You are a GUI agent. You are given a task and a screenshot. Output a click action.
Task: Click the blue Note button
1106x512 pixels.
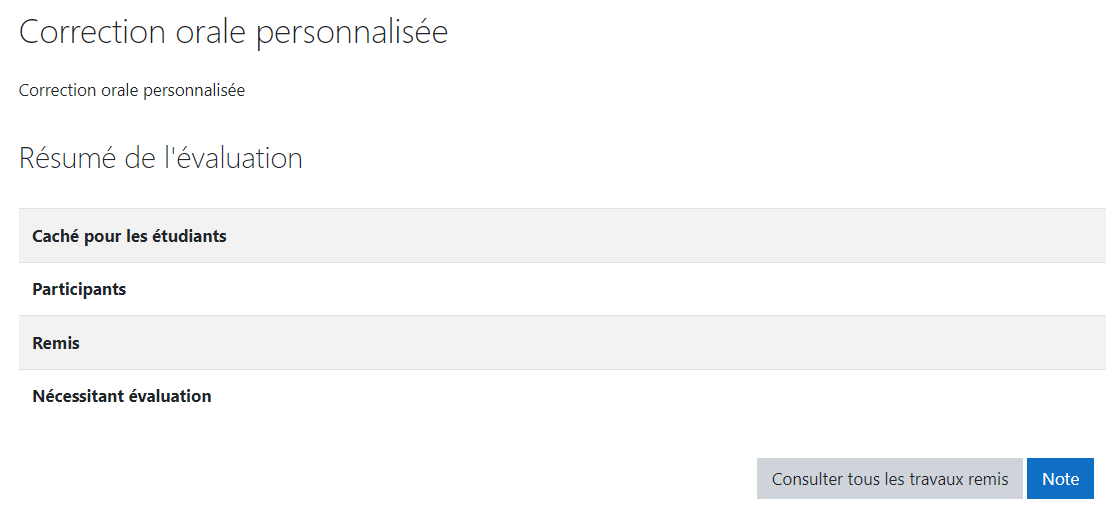pyautogui.click(x=1060, y=479)
